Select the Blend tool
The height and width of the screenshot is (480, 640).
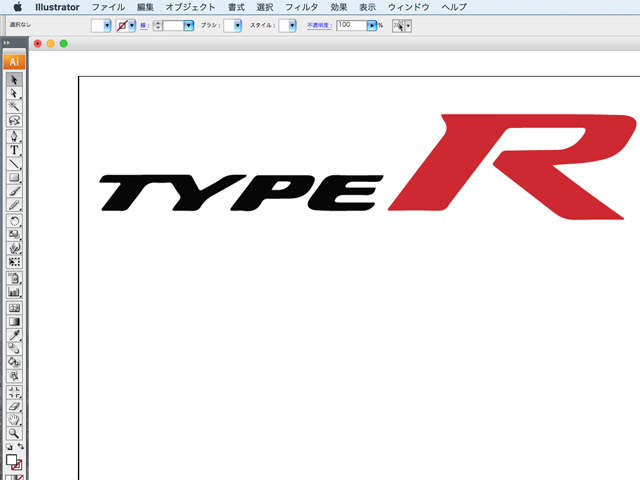click(14, 349)
